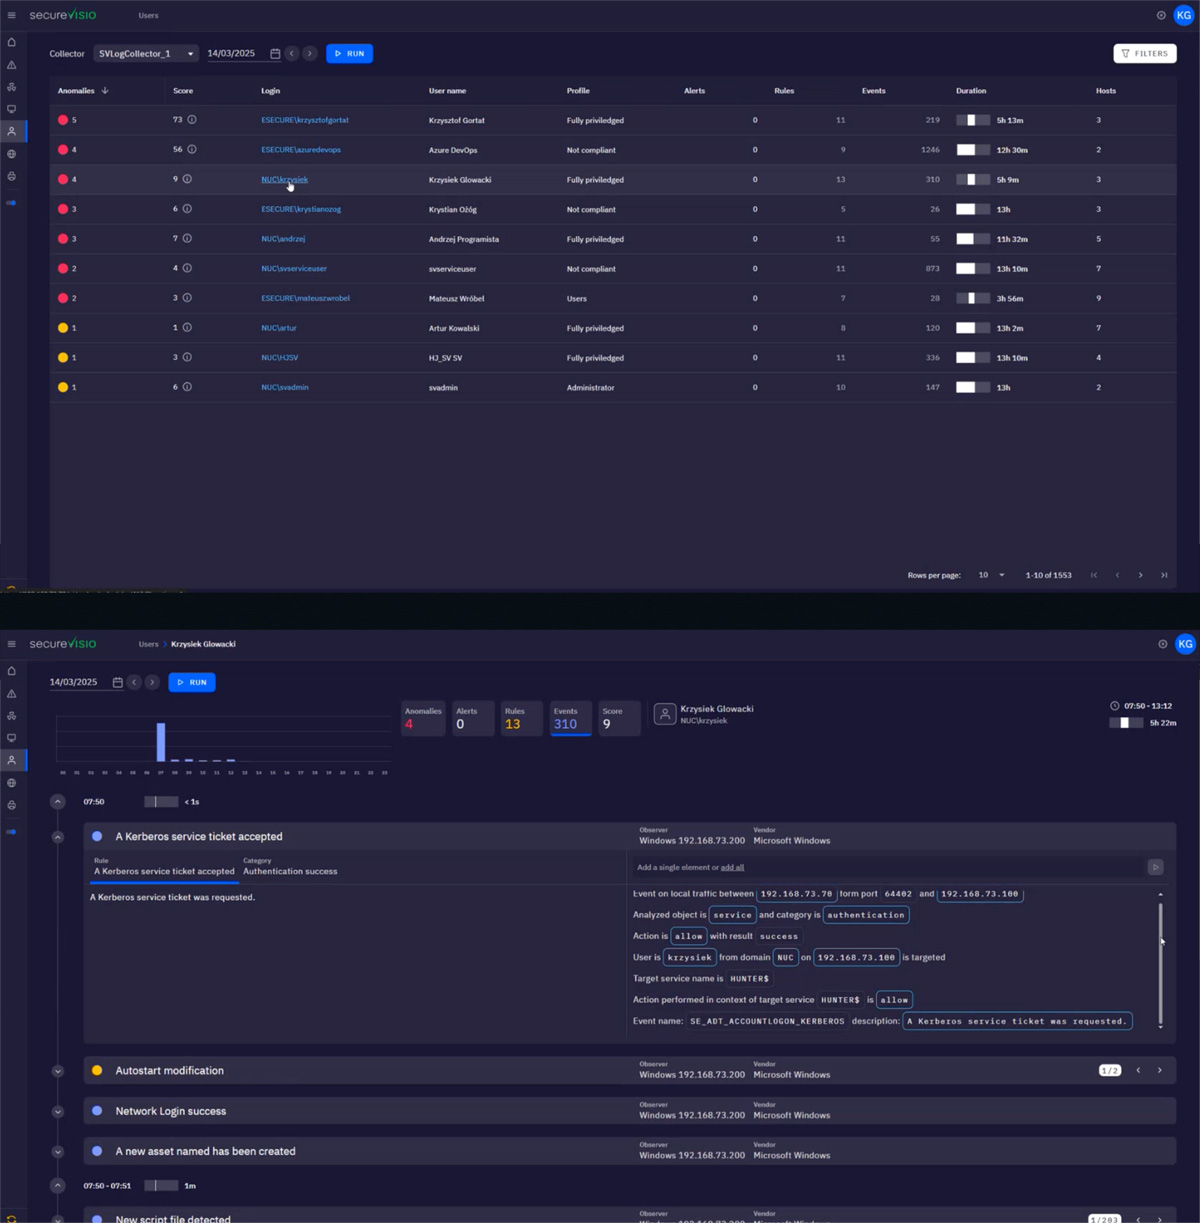The image size is (1200, 1223).
Task: Sort by the Anomalies column arrow
Action: click(105, 91)
